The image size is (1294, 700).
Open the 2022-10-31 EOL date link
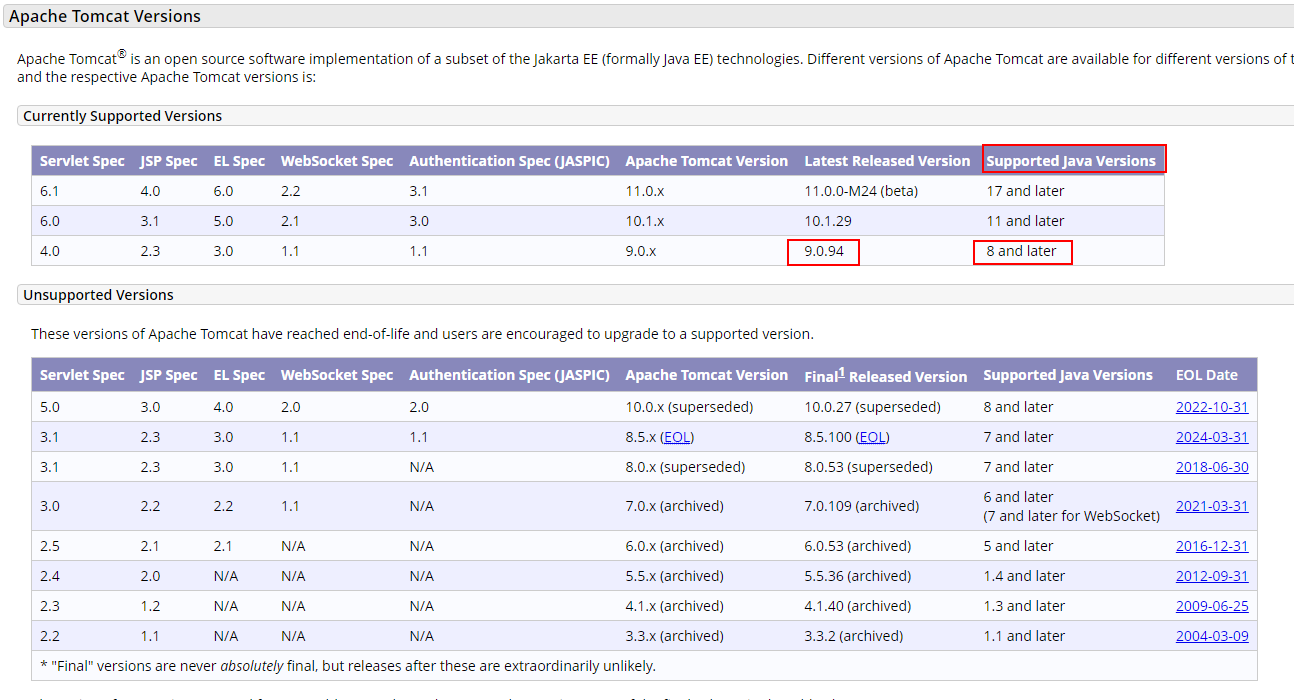(1212, 407)
